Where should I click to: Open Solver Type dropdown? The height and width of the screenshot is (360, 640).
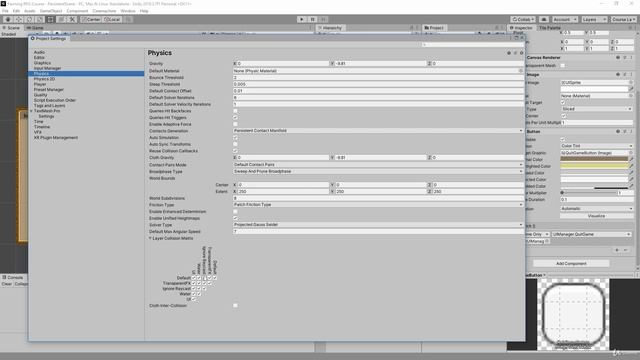click(x=378, y=224)
